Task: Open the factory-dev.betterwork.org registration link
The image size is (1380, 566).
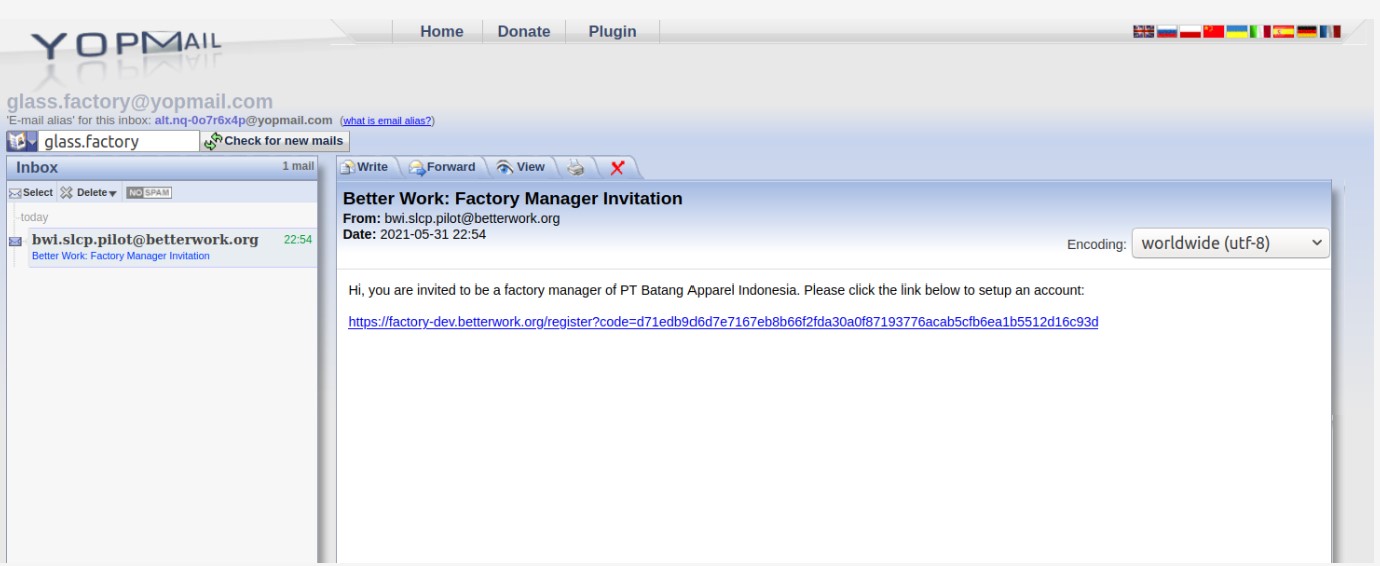Action: [x=723, y=322]
